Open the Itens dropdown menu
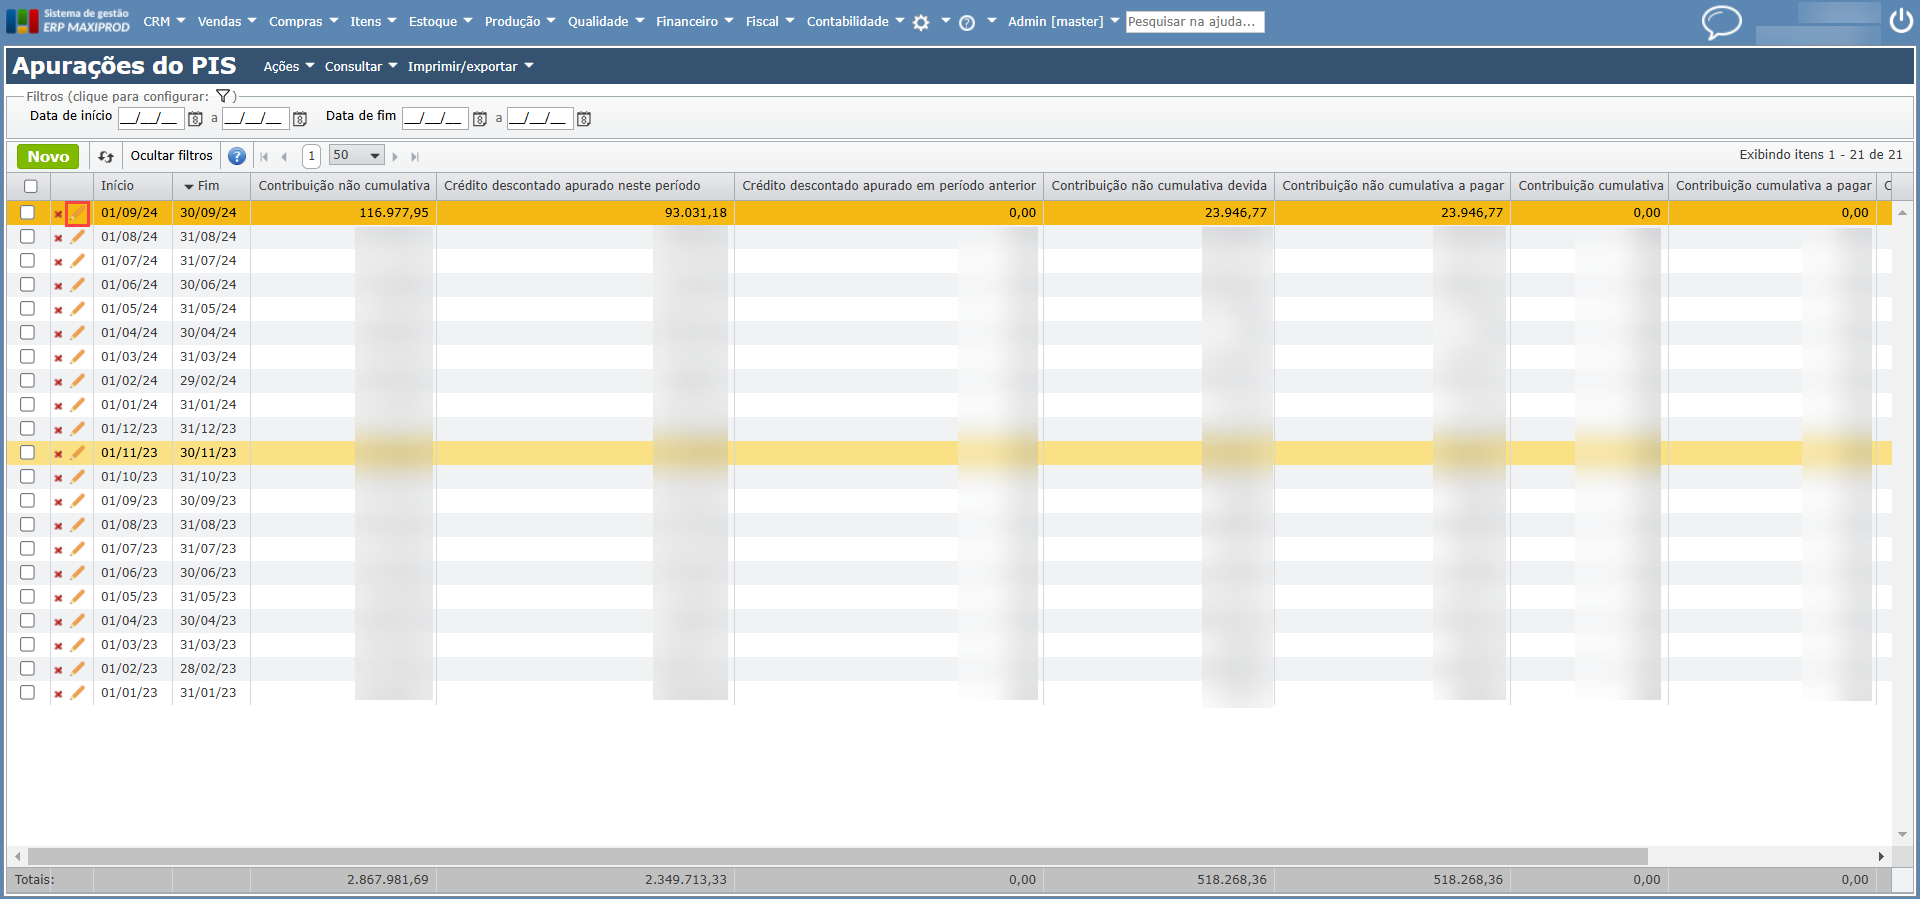The height and width of the screenshot is (899, 1920). coord(373,22)
